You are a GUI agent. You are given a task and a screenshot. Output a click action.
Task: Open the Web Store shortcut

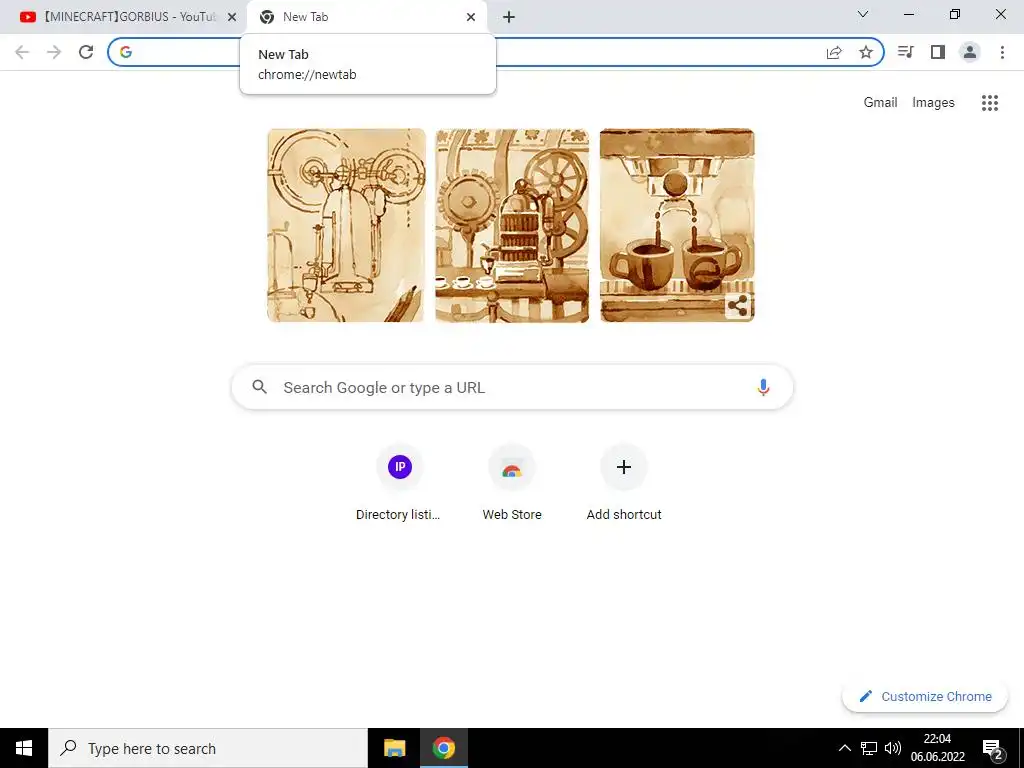(x=512, y=483)
